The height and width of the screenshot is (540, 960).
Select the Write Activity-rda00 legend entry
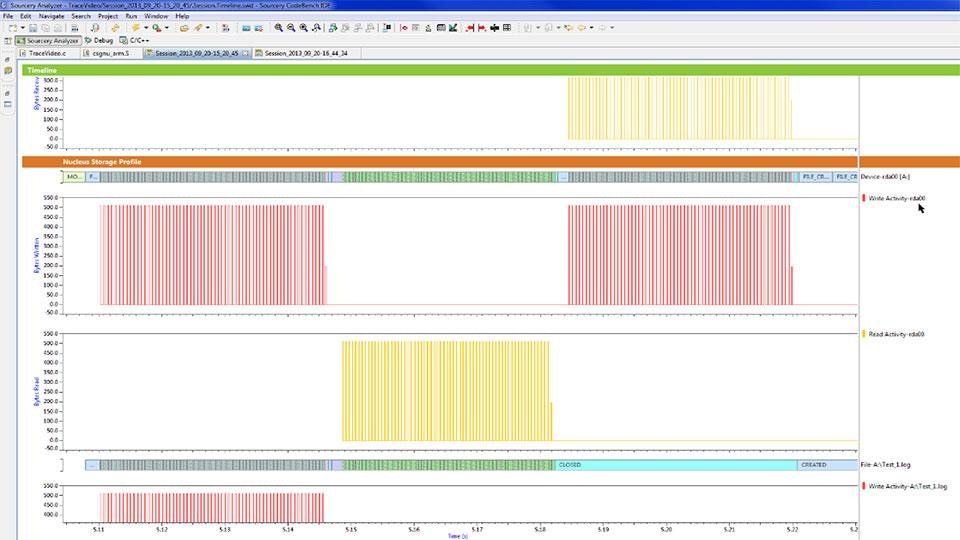coord(896,198)
